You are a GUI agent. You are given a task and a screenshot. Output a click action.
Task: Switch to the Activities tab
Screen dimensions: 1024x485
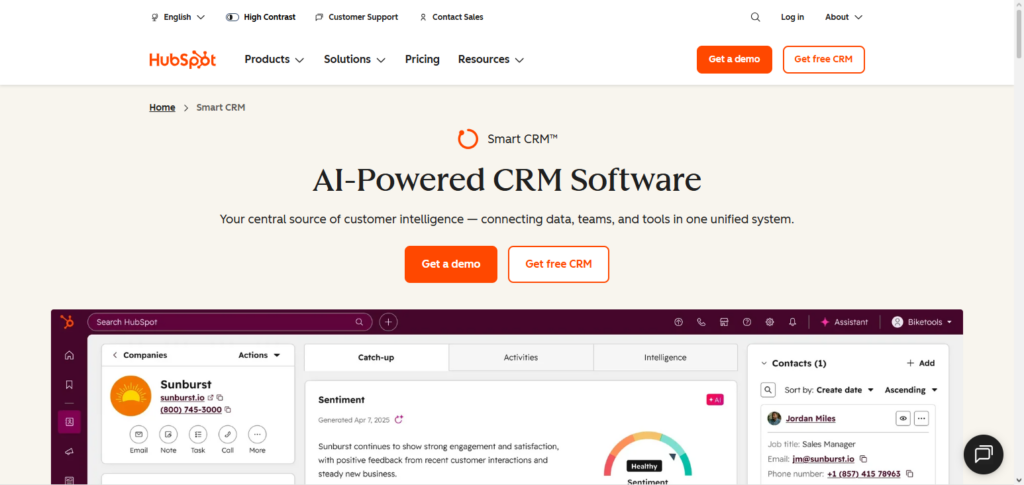click(520, 358)
